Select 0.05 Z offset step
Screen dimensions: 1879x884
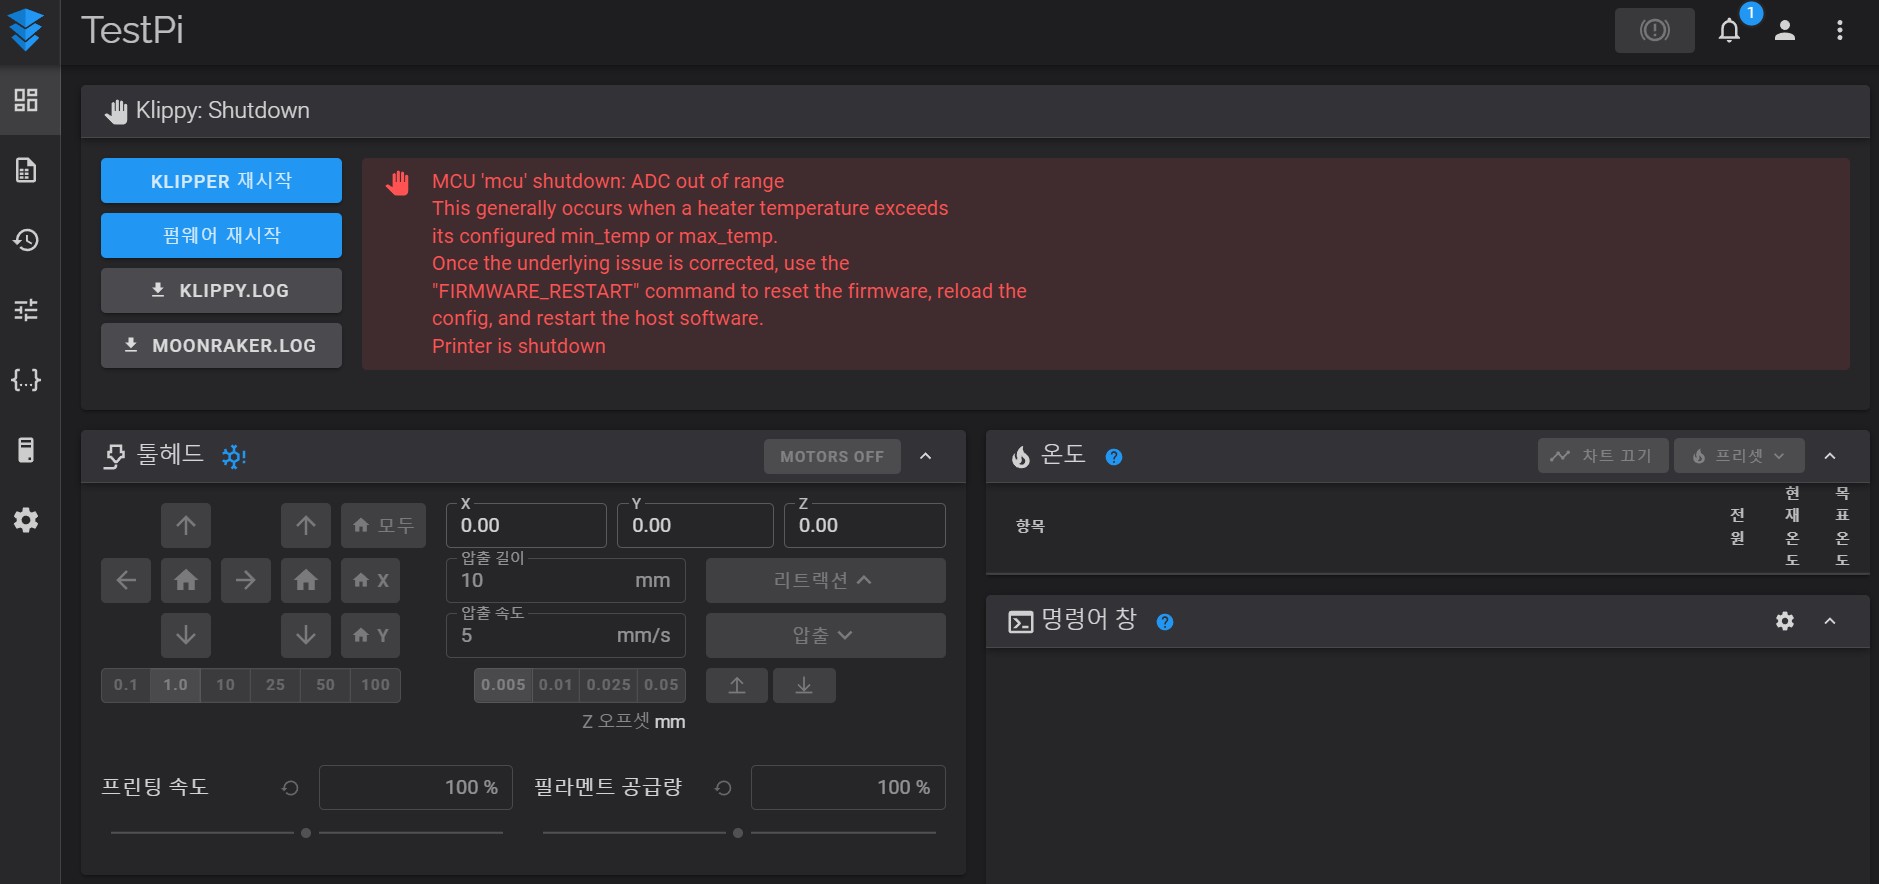pos(662,685)
